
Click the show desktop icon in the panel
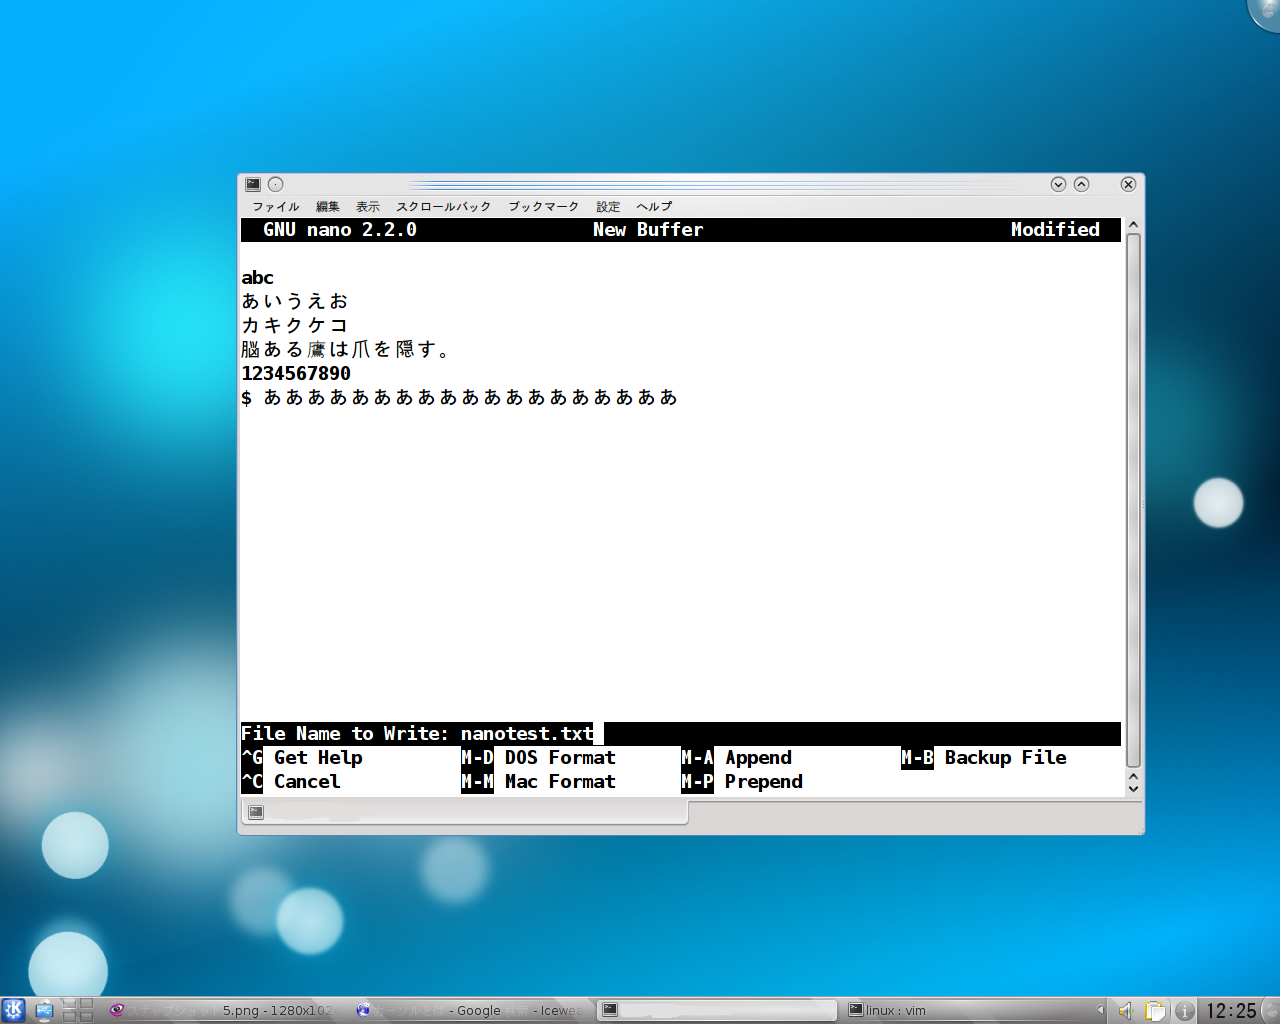click(x=44, y=1010)
